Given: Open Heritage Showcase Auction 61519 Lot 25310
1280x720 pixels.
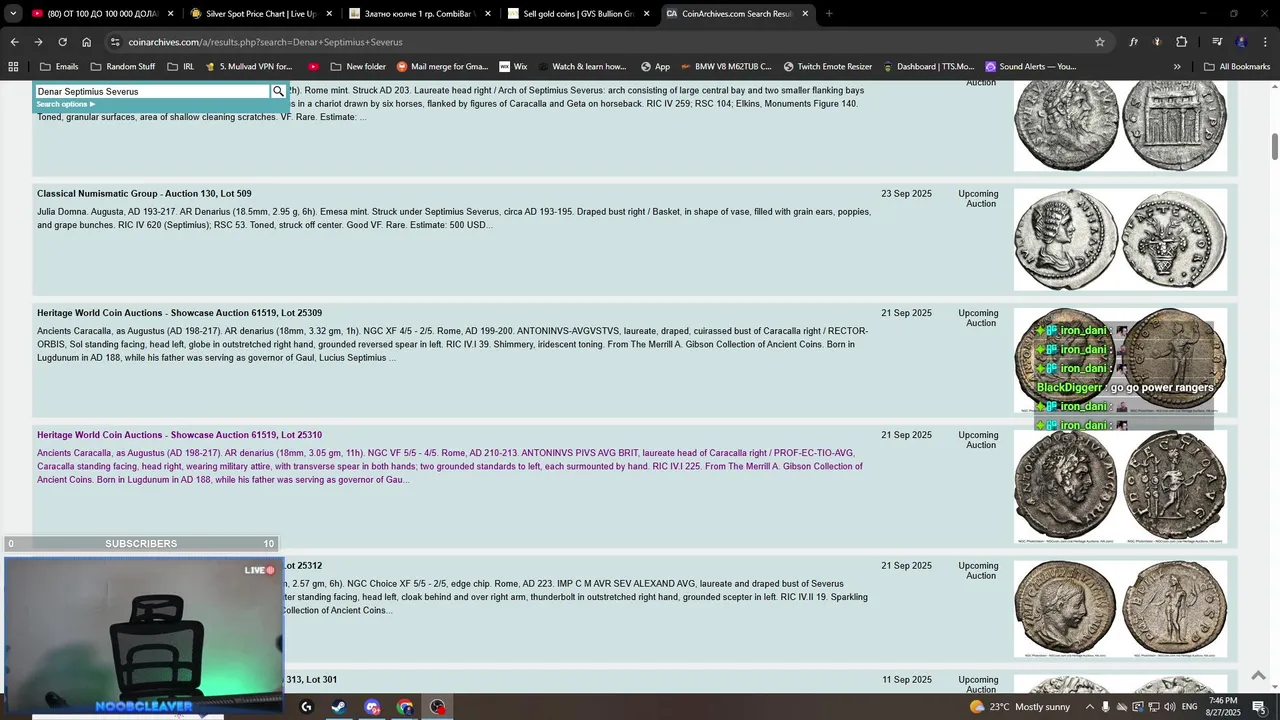Looking at the screenshot, I should coord(179,435).
